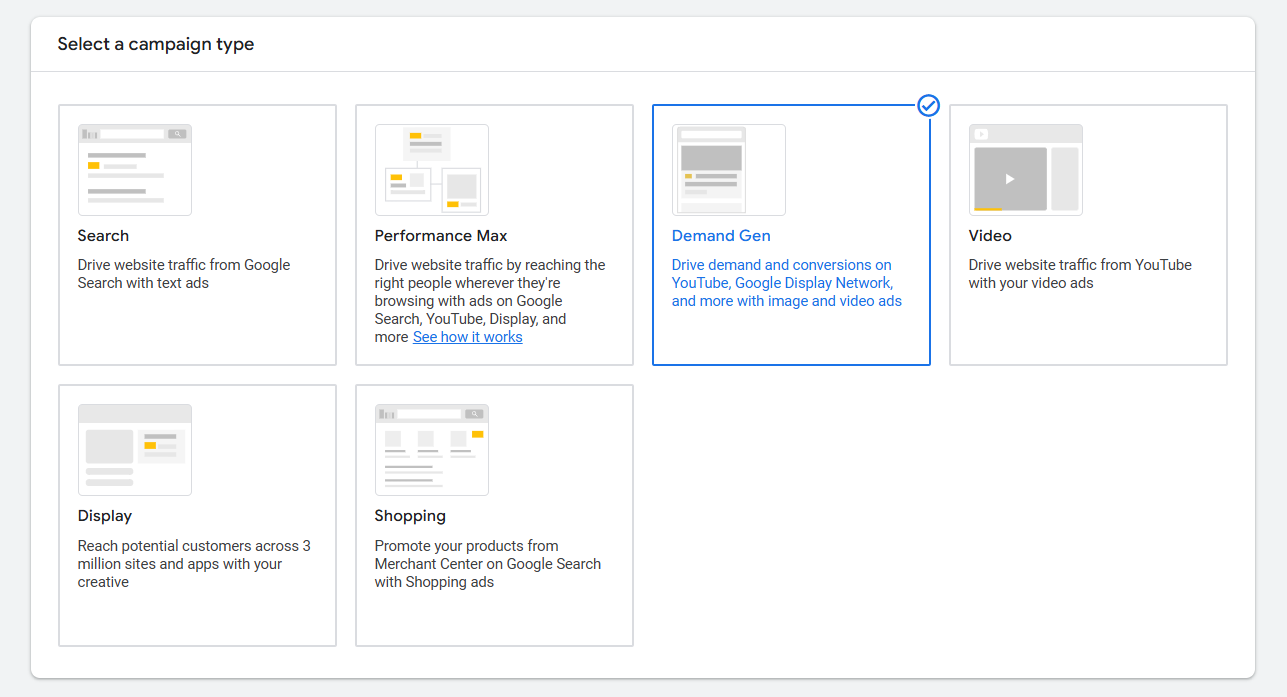
Task: Click the Search campaign illustration icon
Action: pyautogui.click(x=134, y=170)
